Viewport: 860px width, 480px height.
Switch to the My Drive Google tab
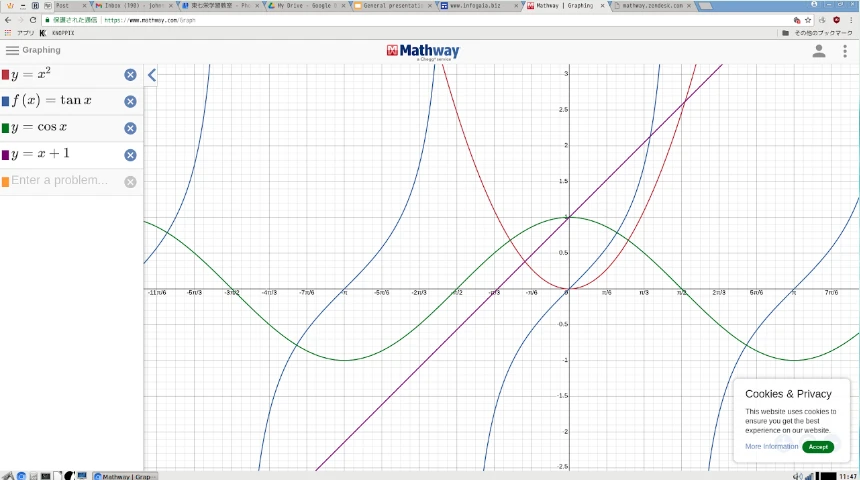click(306, 5)
